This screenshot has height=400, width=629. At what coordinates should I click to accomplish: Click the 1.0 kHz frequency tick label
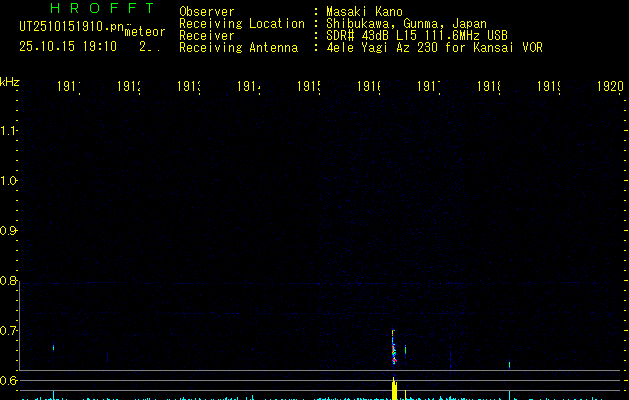pyautogui.click(x=8, y=181)
